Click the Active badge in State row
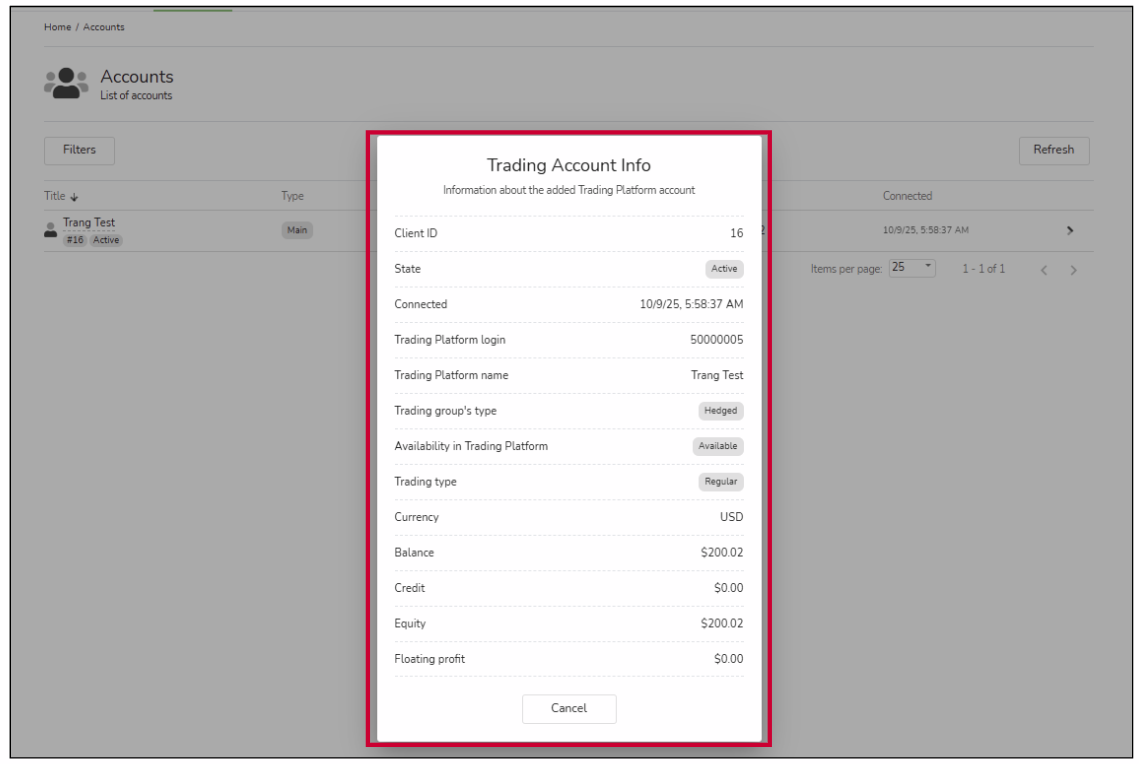The height and width of the screenshot is (764, 1139). click(724, 269)
